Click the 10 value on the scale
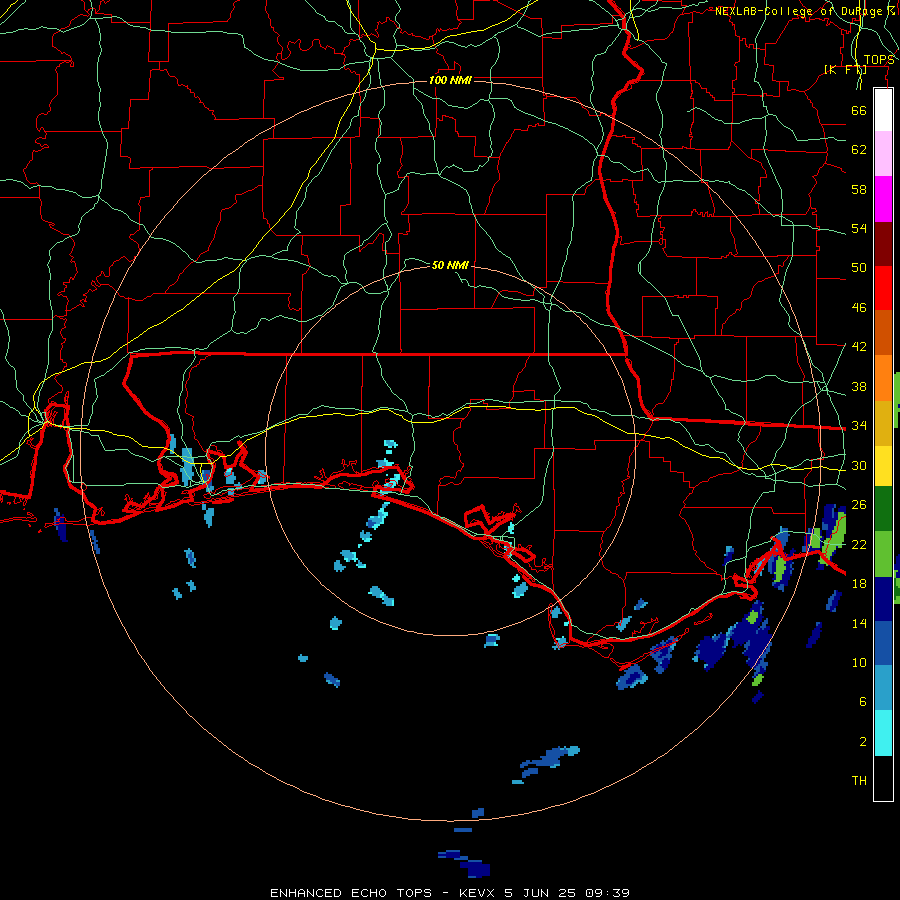The height and width of the screenshot is (900, 900). (x=859, y=662)
